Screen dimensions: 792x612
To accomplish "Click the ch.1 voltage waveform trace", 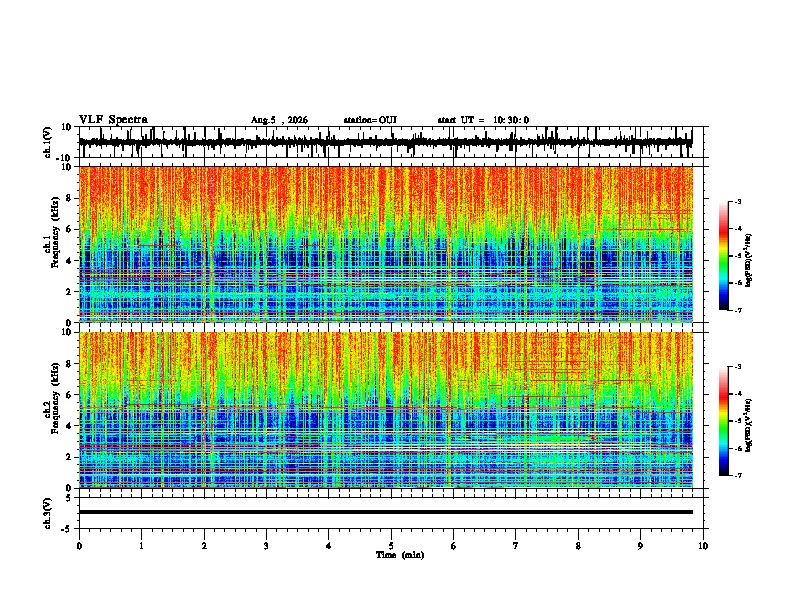I will (x=385, y=142).
